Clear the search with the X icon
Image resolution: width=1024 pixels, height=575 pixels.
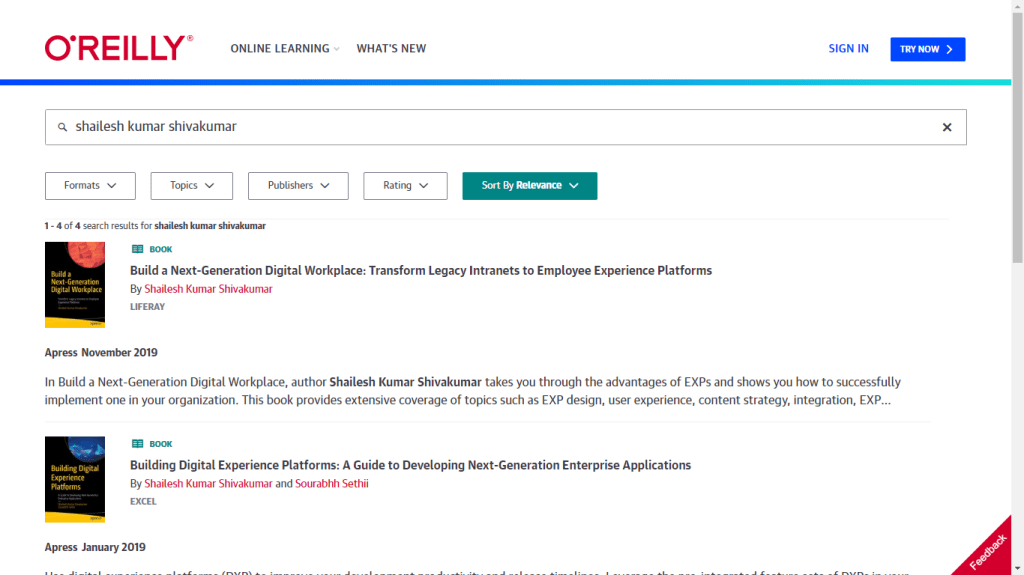click(x=946, y=127)
